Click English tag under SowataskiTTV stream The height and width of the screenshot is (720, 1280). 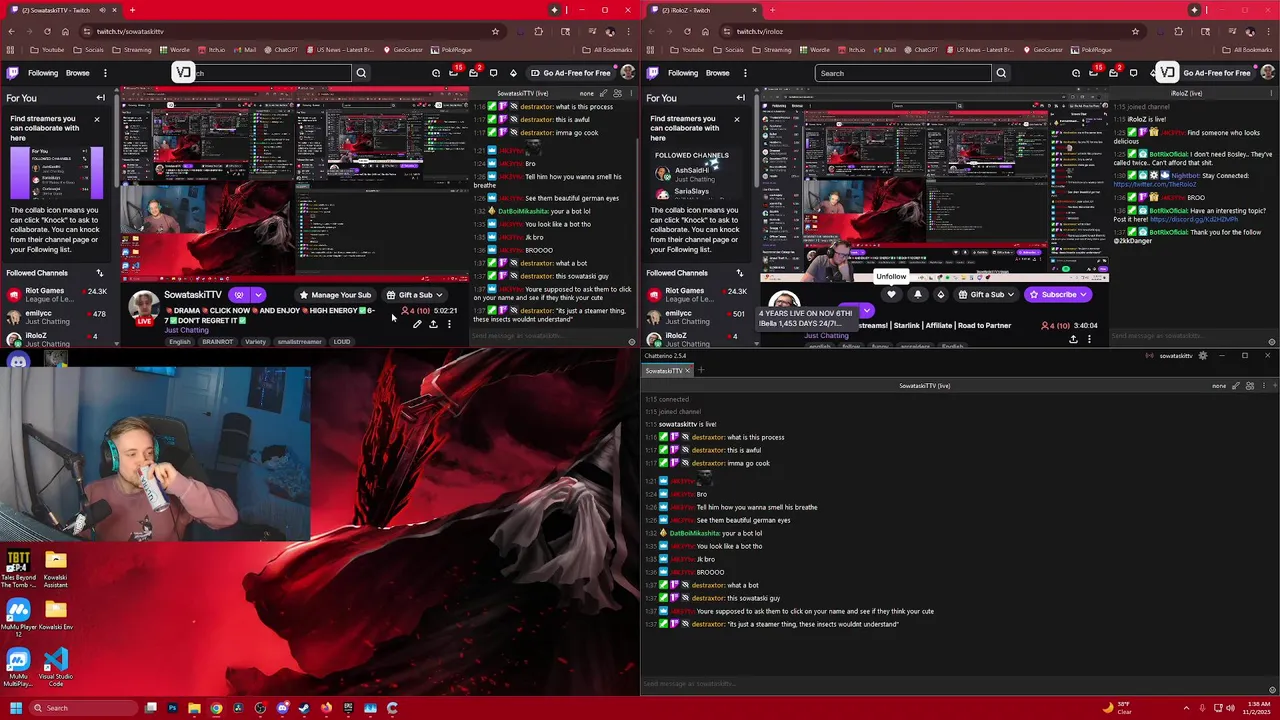pos(180,342)
